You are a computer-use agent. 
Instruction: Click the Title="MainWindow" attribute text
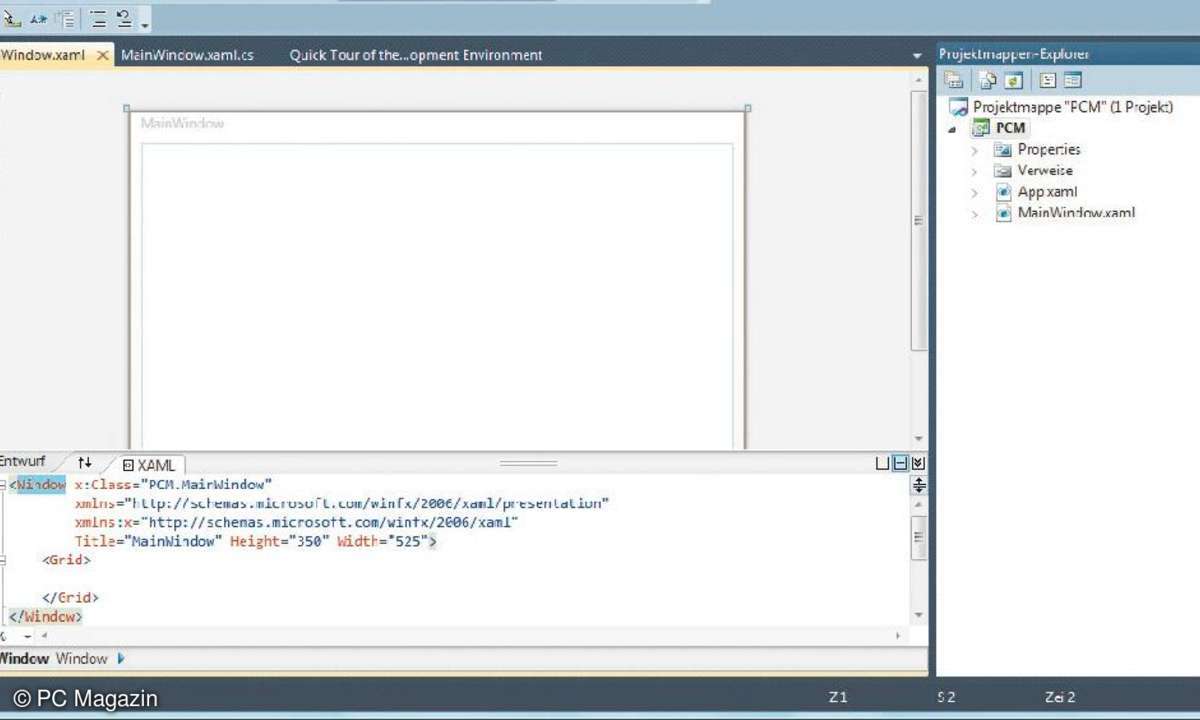pyautogui.click(x=149, y=542)
